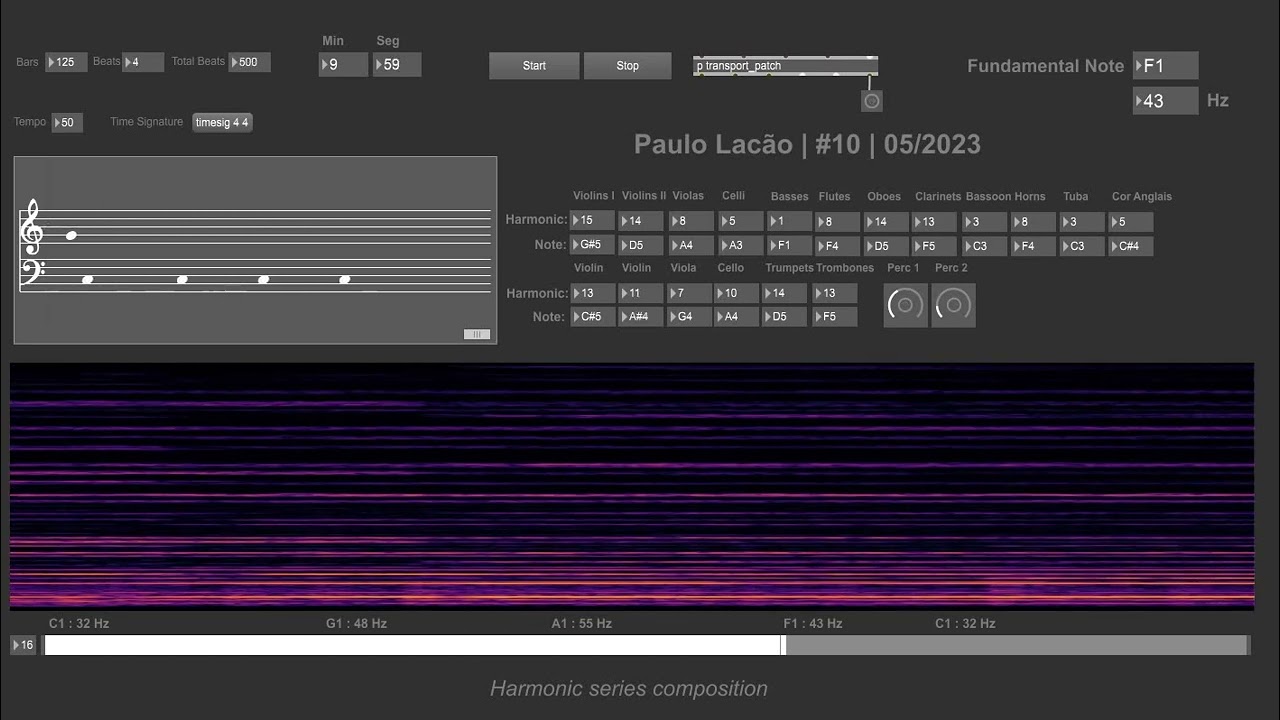Click the 'G1 : 48 Hz' label
The width and height of the screenshot is (1280, 720).
tap(357, 623)
